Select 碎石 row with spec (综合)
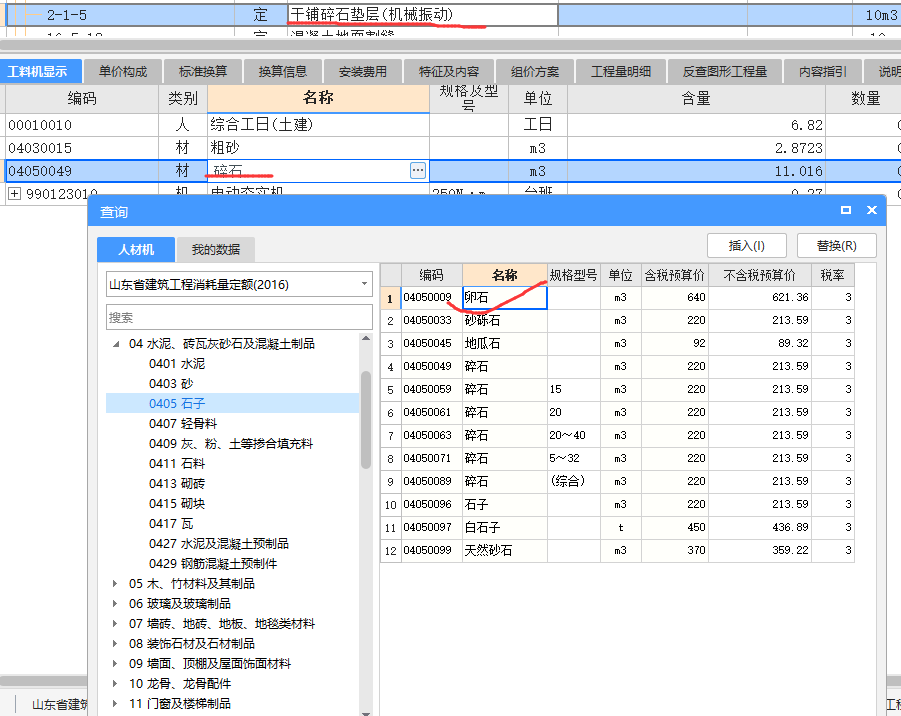This screenshot has height=716, width=901. 617,482
